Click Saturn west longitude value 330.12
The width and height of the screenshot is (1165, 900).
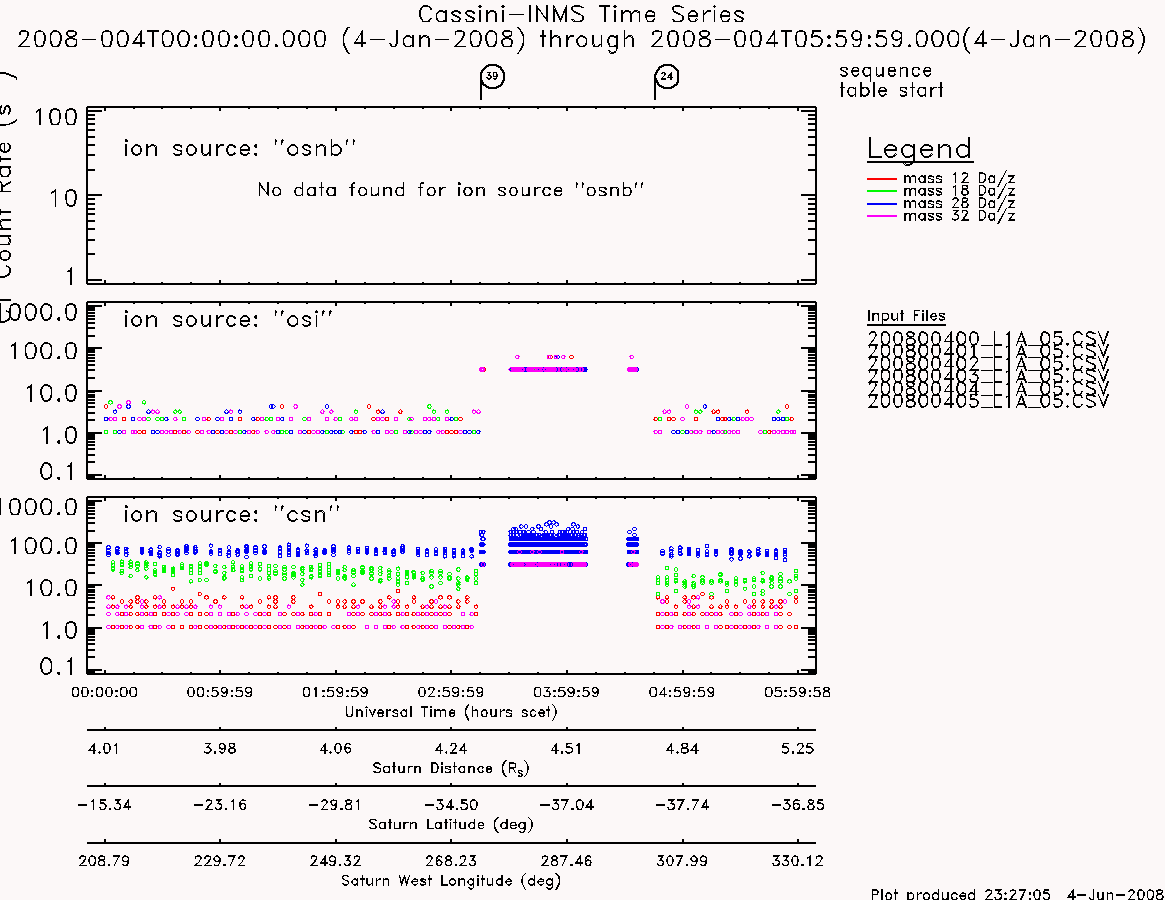pos(797,861)
